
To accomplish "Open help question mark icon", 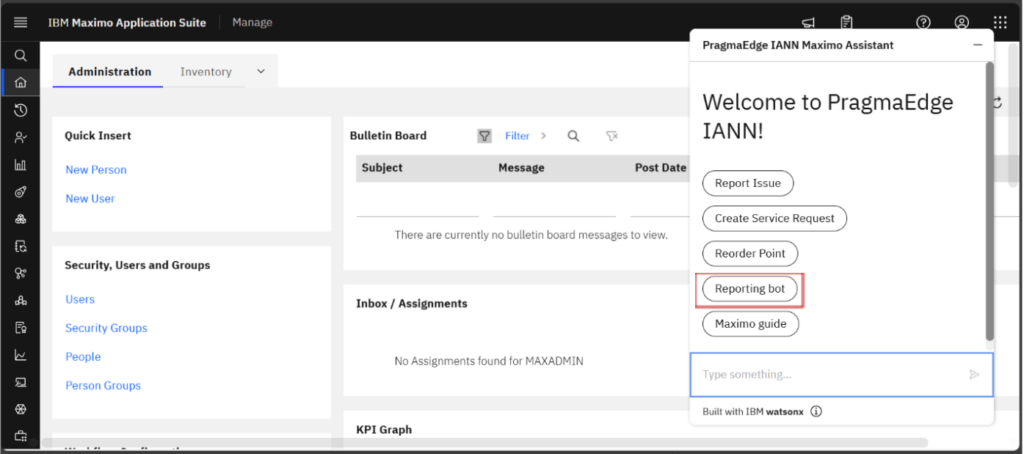I will click(923, 22).
